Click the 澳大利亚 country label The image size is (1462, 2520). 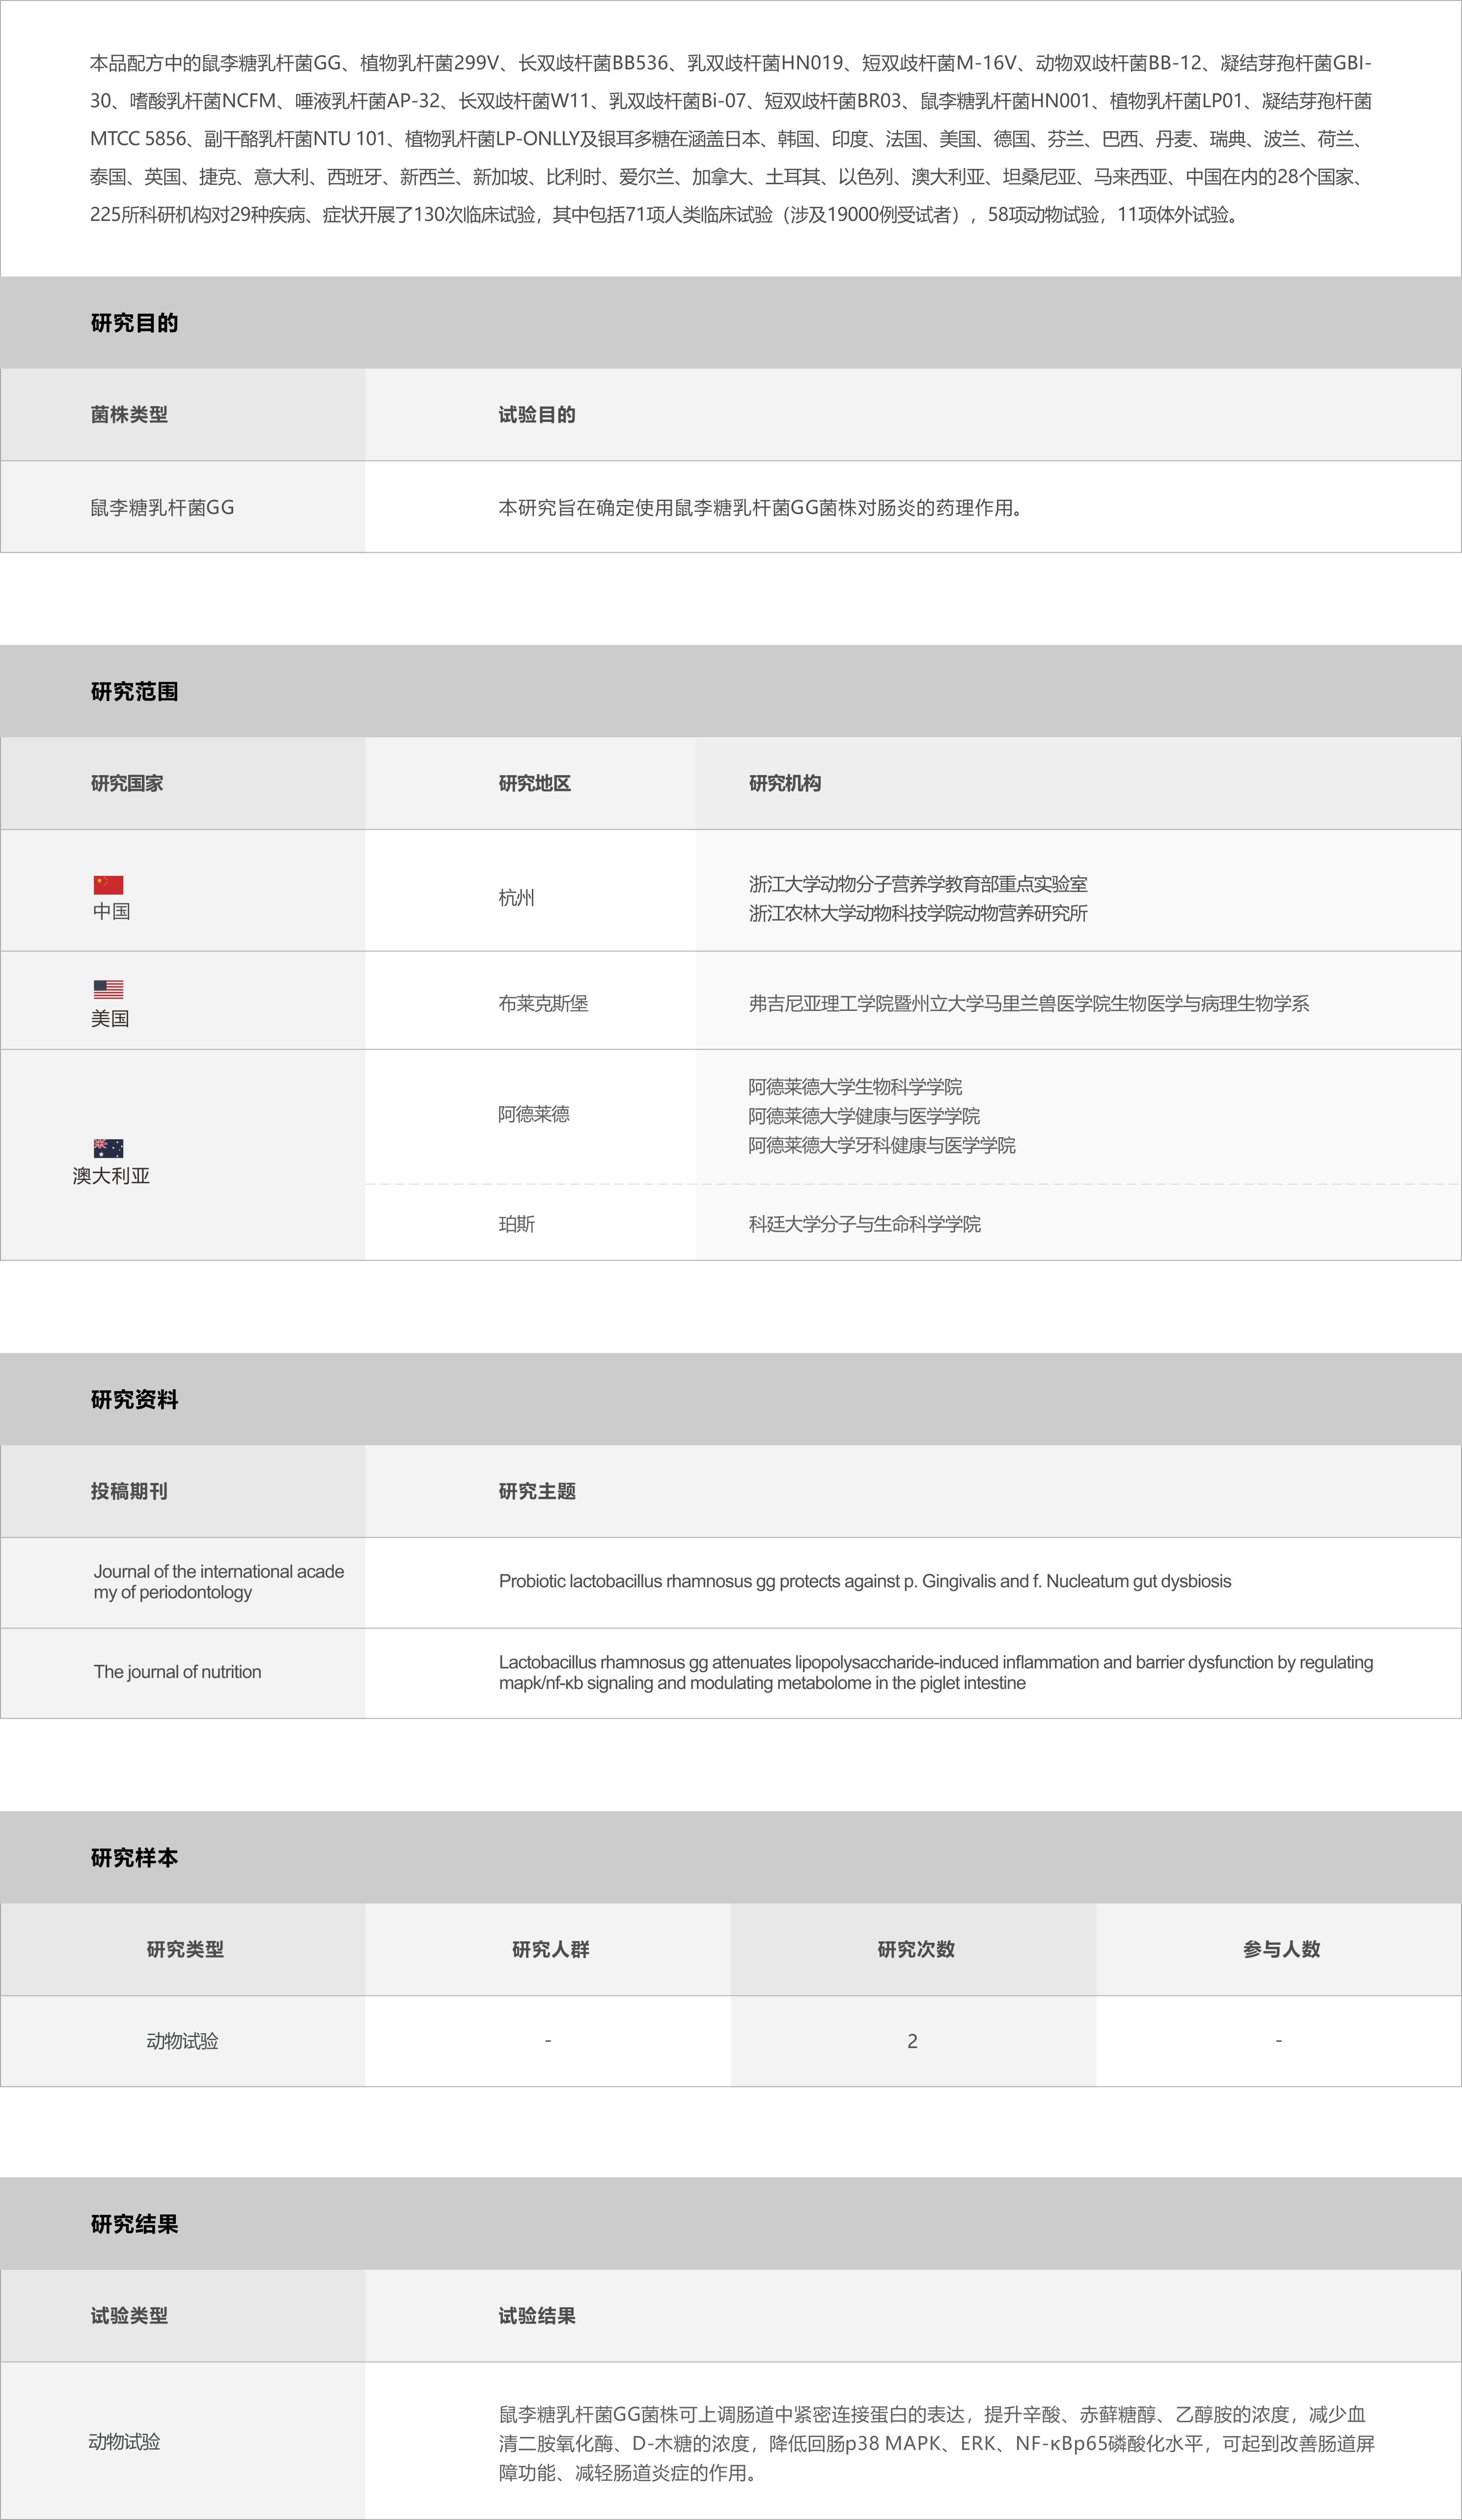click(x=111, y=1176)
